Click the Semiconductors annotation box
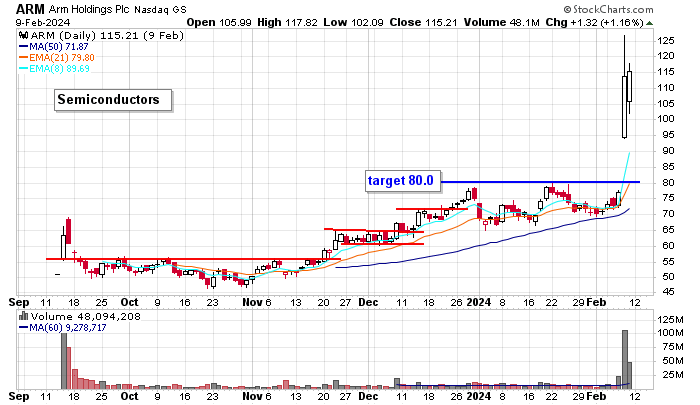 (x=113, y=100)
